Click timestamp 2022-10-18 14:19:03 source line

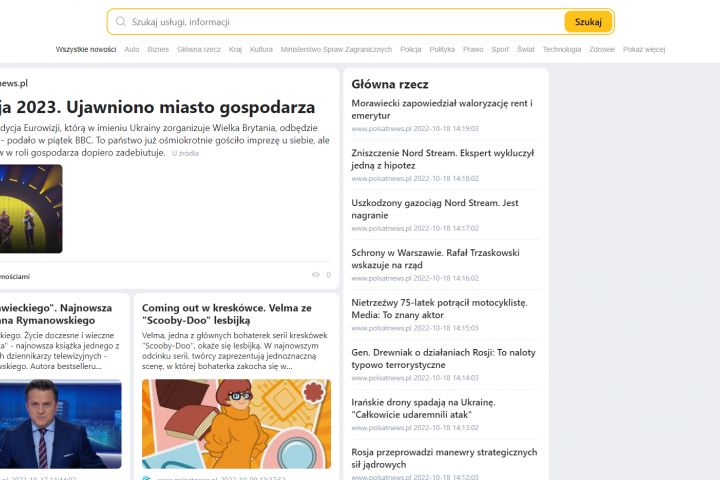point(415,129)
